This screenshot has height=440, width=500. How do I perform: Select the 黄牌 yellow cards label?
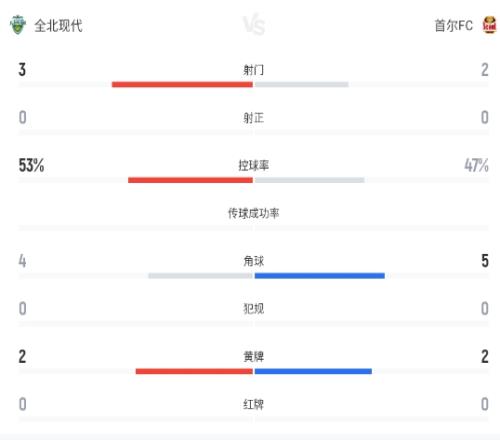tap(253, 356)
